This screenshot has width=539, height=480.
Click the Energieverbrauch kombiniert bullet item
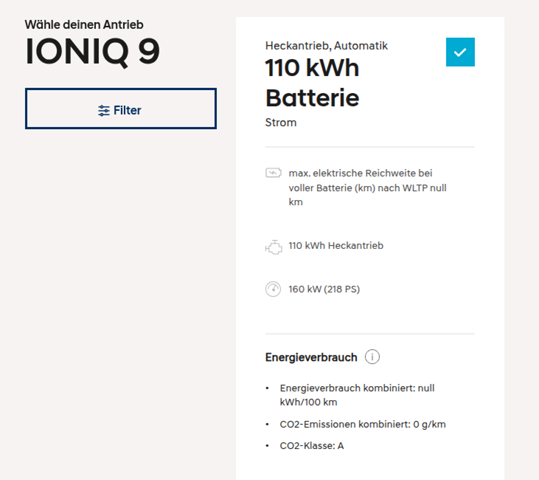[x=357, y=395]
